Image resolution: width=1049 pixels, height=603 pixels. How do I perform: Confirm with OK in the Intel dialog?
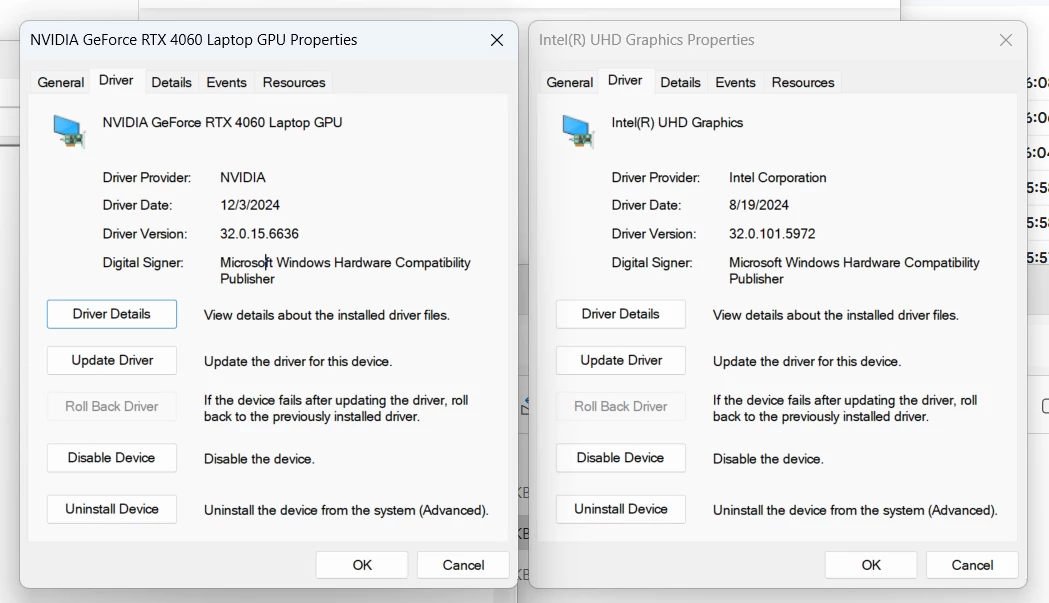(871, 565)
